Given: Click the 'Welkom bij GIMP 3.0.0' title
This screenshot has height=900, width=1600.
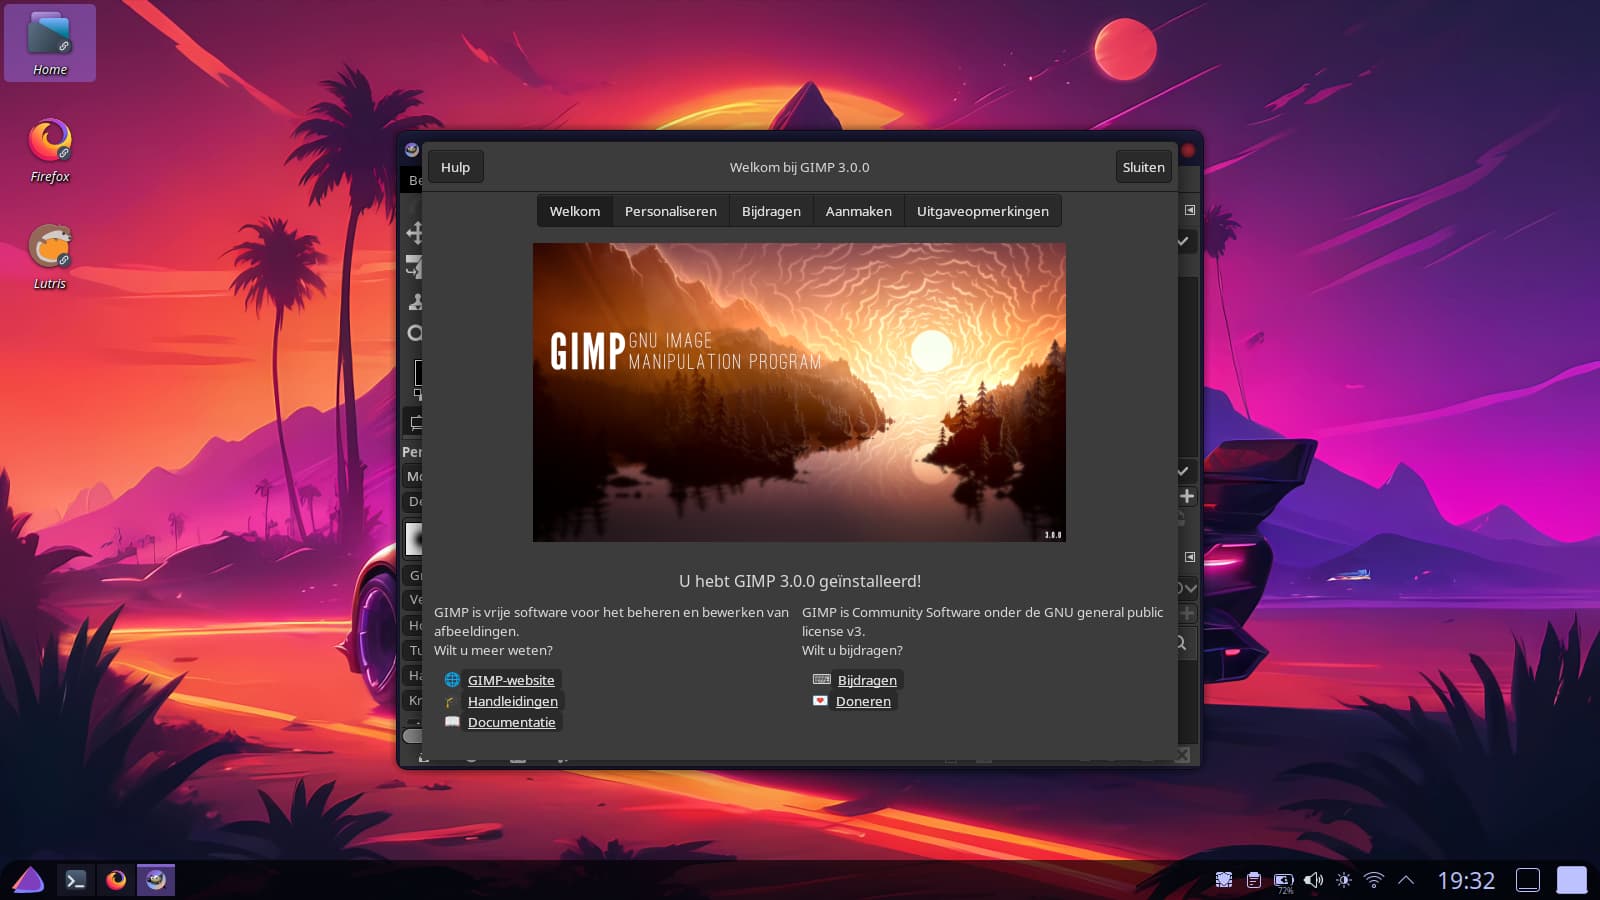Looking at the screenshot, I should [x=799, y=167].
